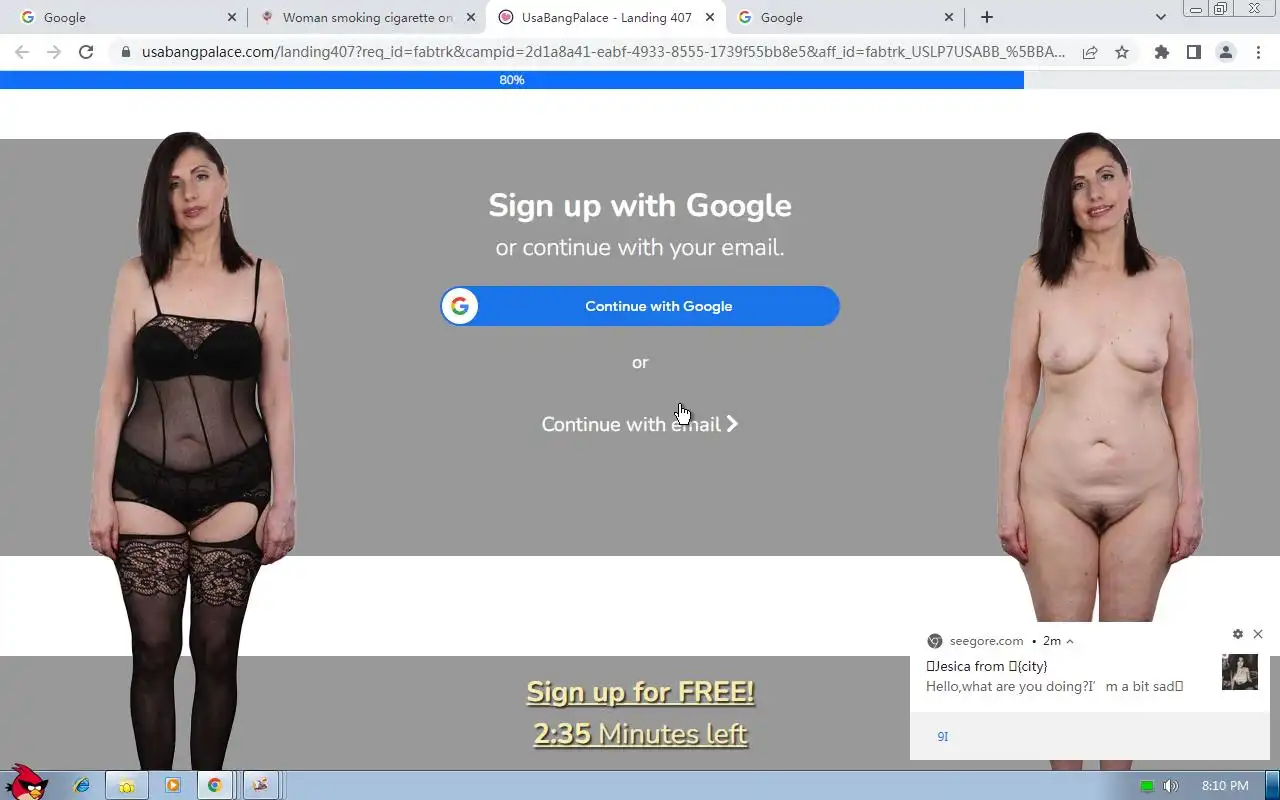Open the Chrome profile avatar

(x=1225, y=52)
